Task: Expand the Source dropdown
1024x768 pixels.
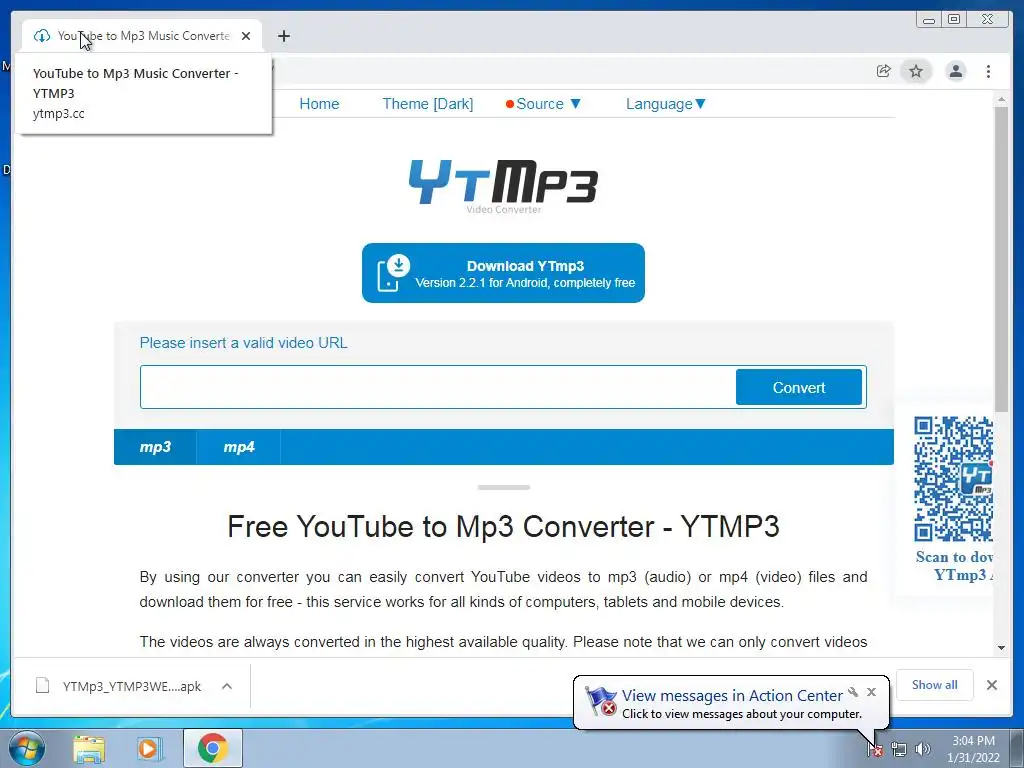Action: coord(543,104)
